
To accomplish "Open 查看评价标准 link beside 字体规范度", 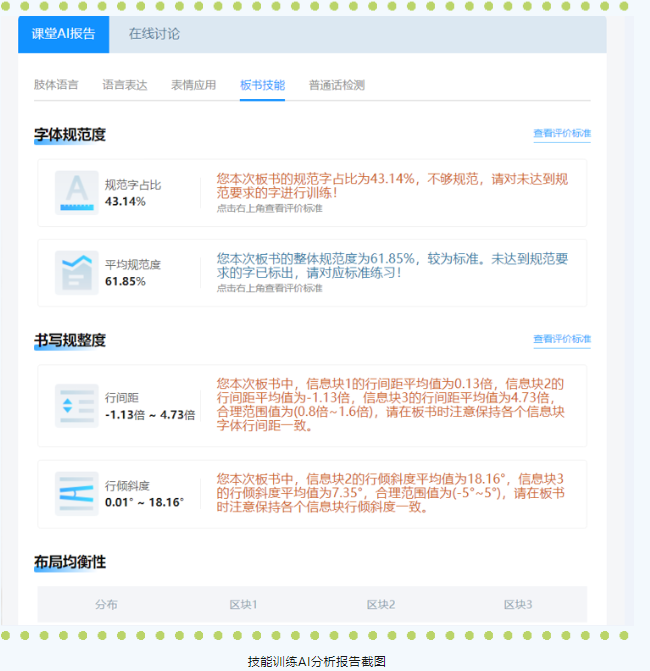I will pos(561,133).
